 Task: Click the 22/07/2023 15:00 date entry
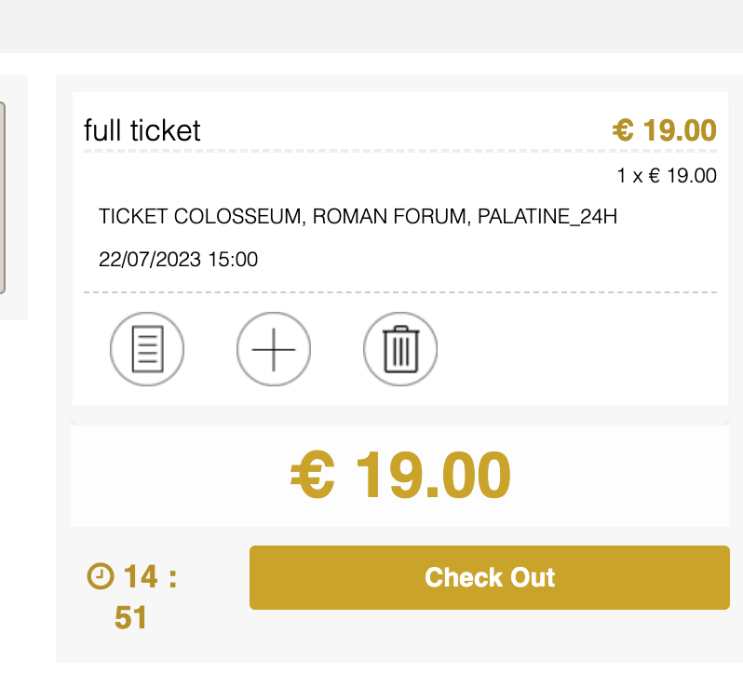(x=178, y=259)
